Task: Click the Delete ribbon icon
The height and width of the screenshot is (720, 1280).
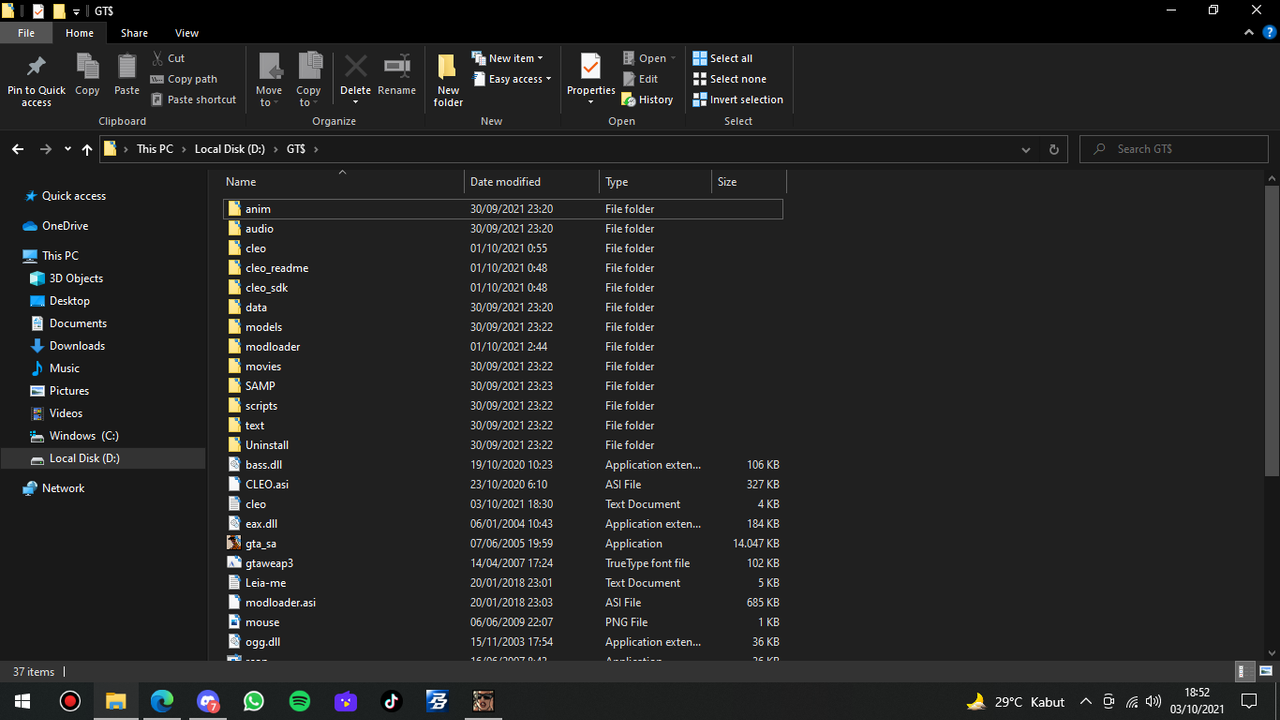Action: pos(355,67)
